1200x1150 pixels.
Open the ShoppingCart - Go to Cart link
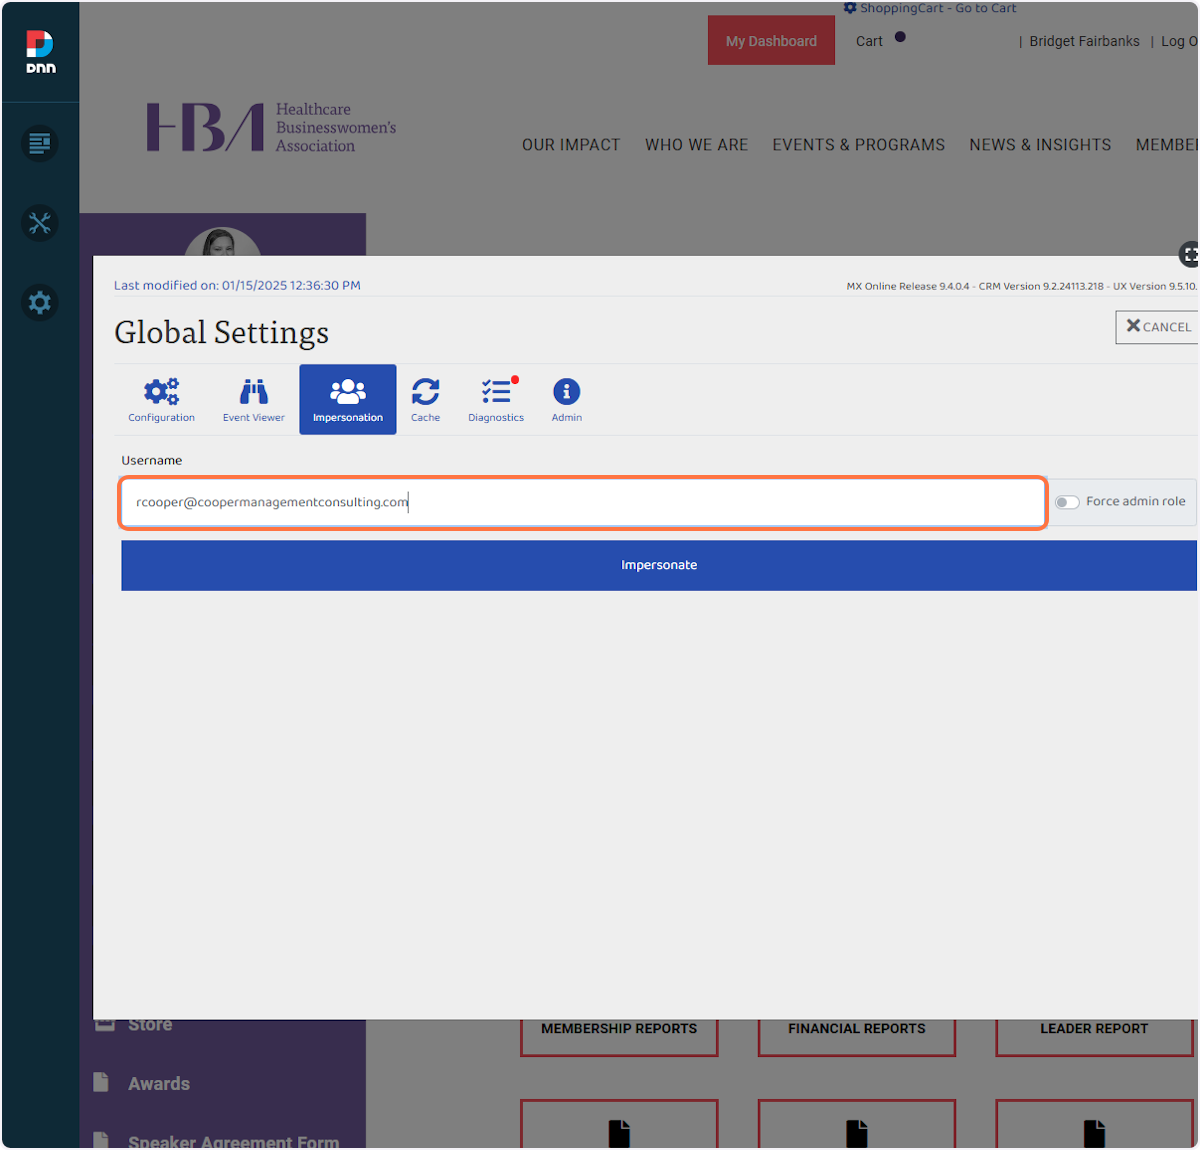click(x=938, y=8)
